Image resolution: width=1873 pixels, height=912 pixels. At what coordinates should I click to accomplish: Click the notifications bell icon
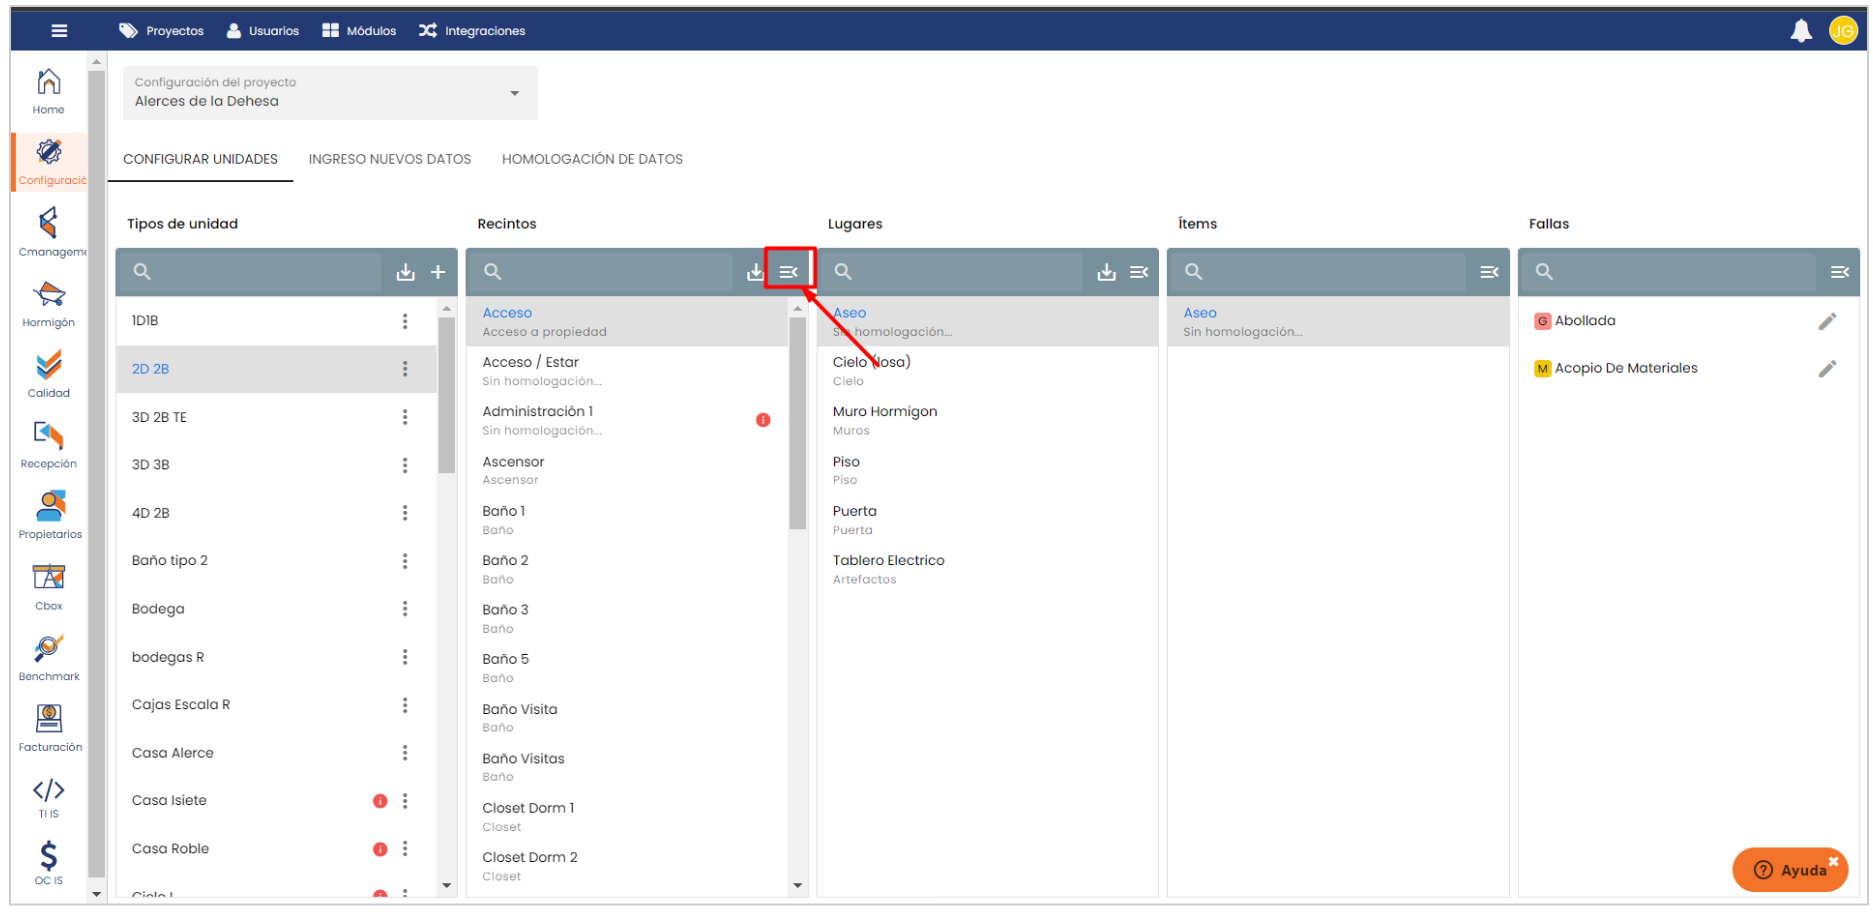(x=1800, y=31)
